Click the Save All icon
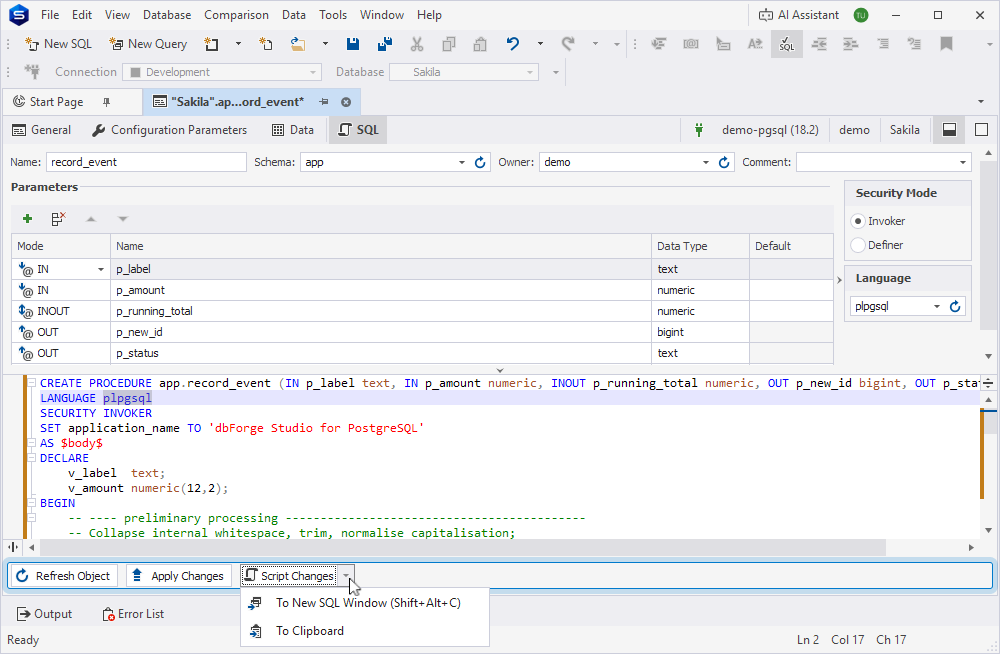The image size is (1000, 654). tap(385, 44)
